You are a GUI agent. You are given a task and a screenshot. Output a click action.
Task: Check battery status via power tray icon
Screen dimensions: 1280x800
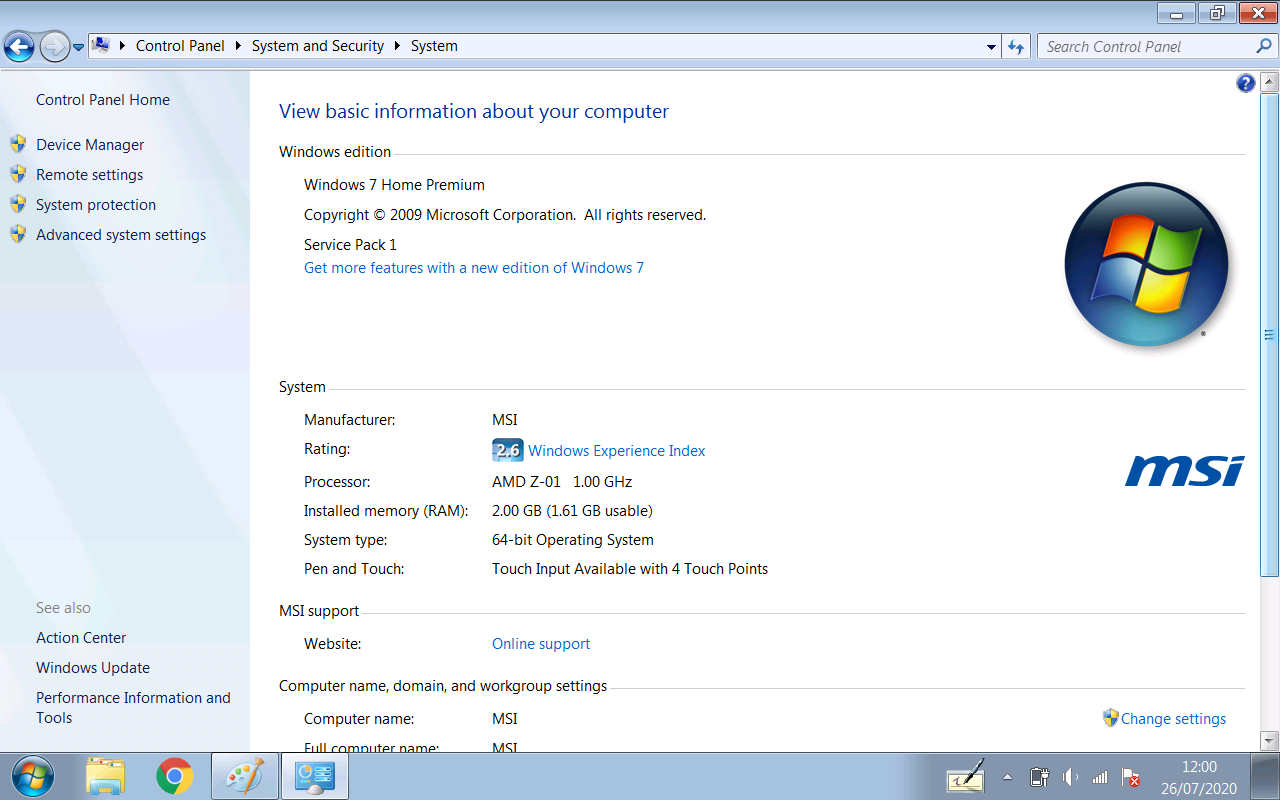(1039, 776)
